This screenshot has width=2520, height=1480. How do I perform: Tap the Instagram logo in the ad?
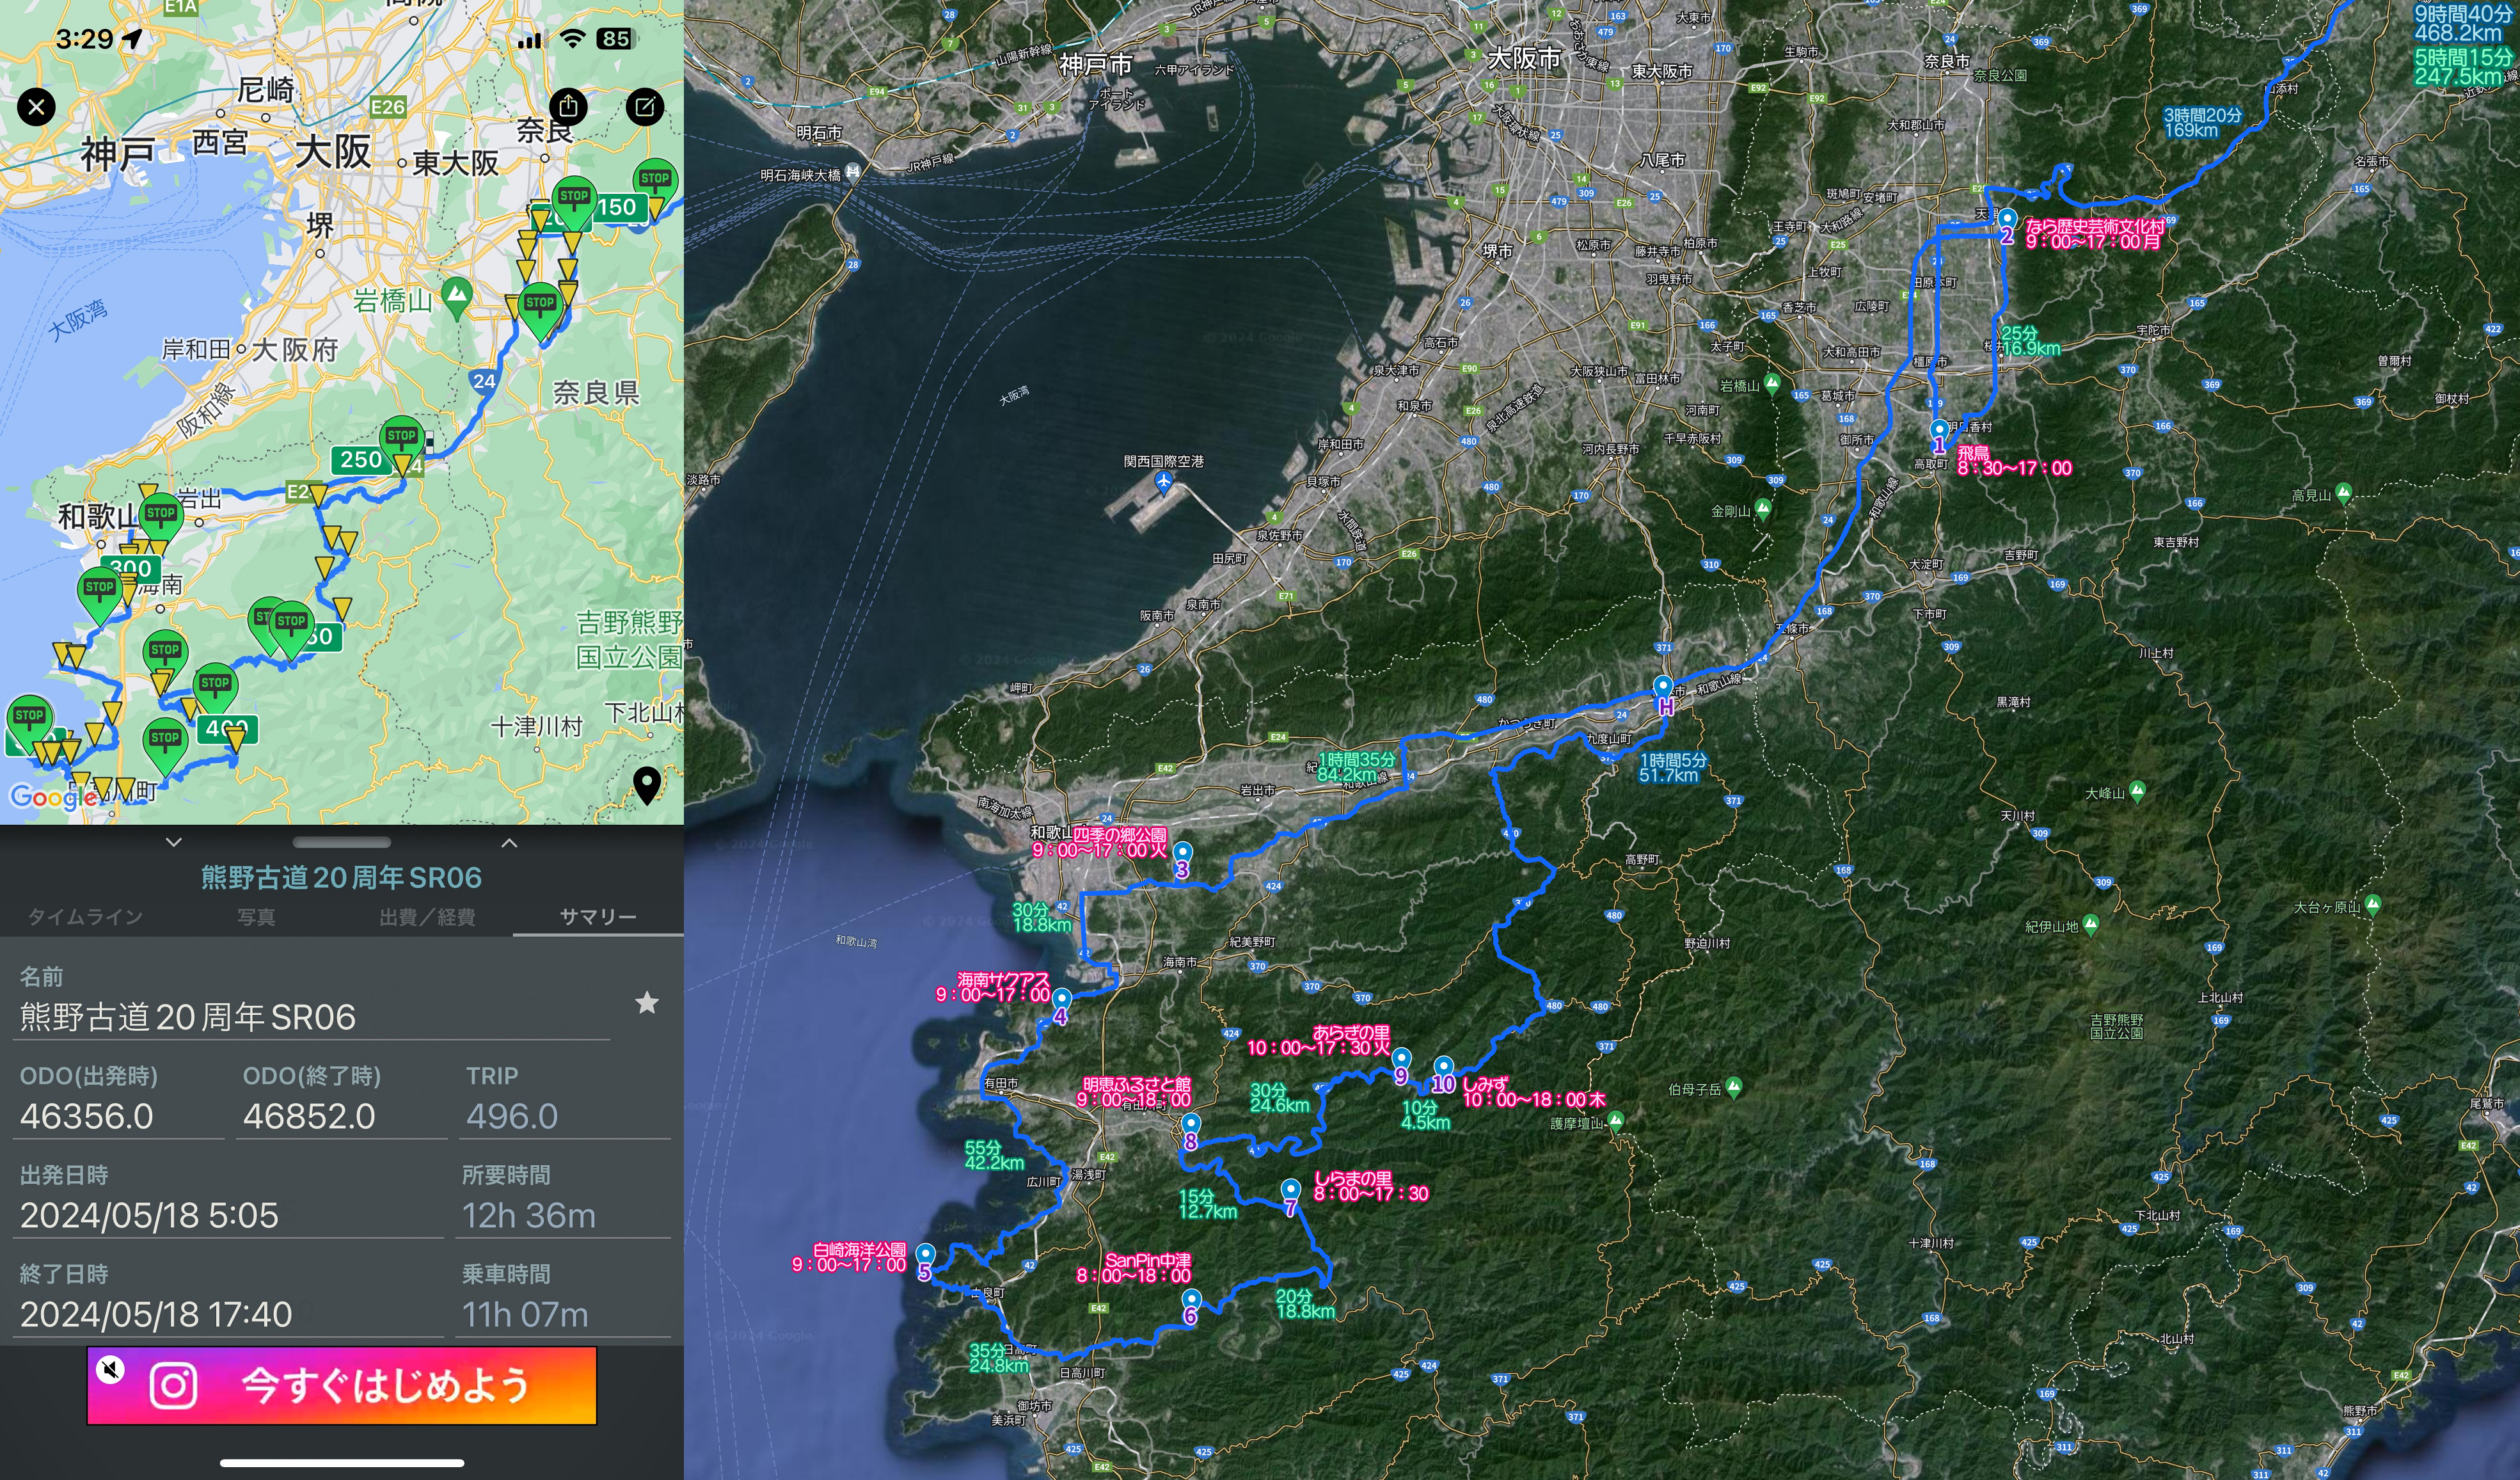point(173,1386)
